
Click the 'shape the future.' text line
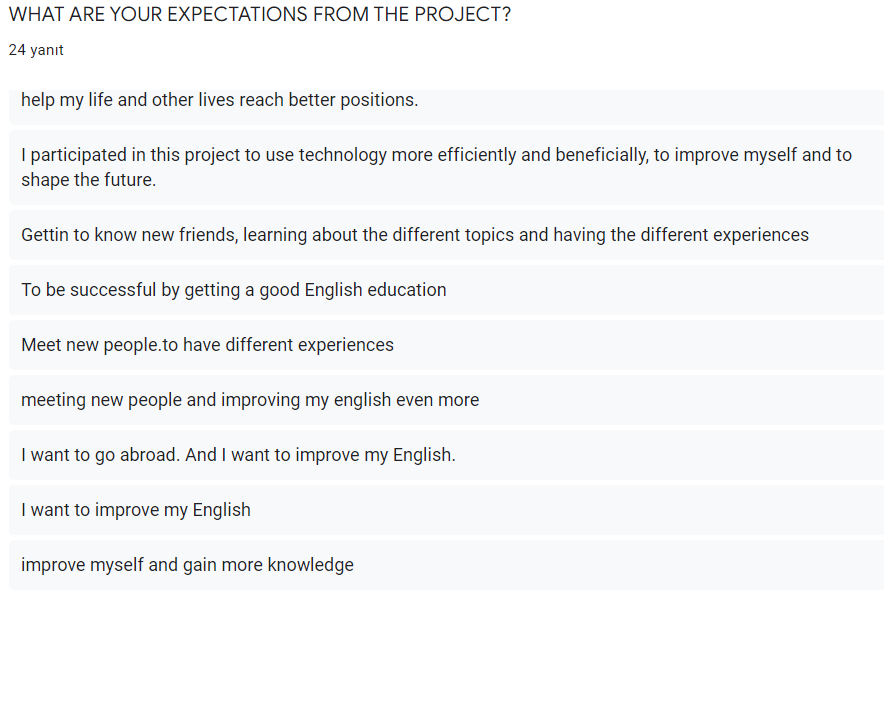89,181
